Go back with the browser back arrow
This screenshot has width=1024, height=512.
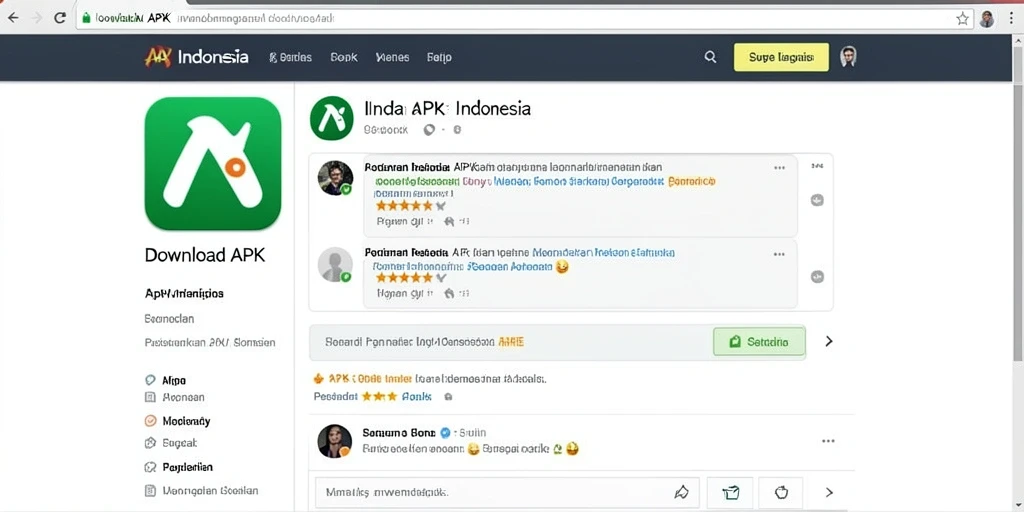[x=12, y=18]
